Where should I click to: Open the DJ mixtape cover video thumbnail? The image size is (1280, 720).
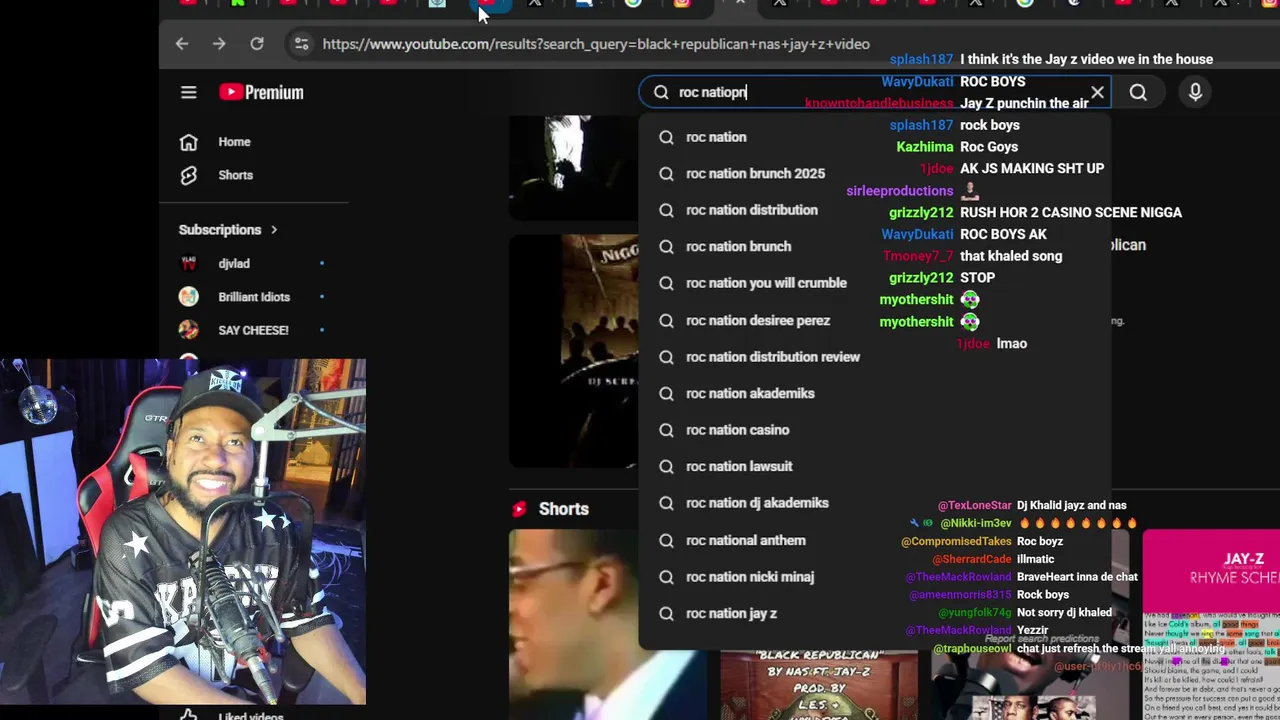(574, 351)
